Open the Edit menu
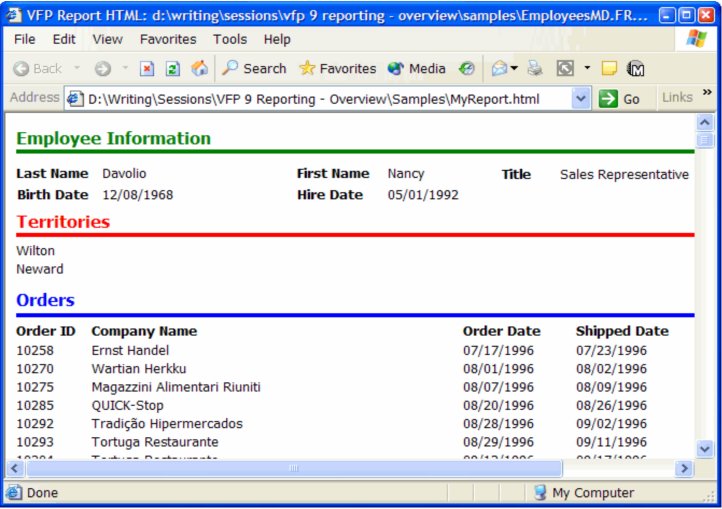 click(x=64, y=40)
